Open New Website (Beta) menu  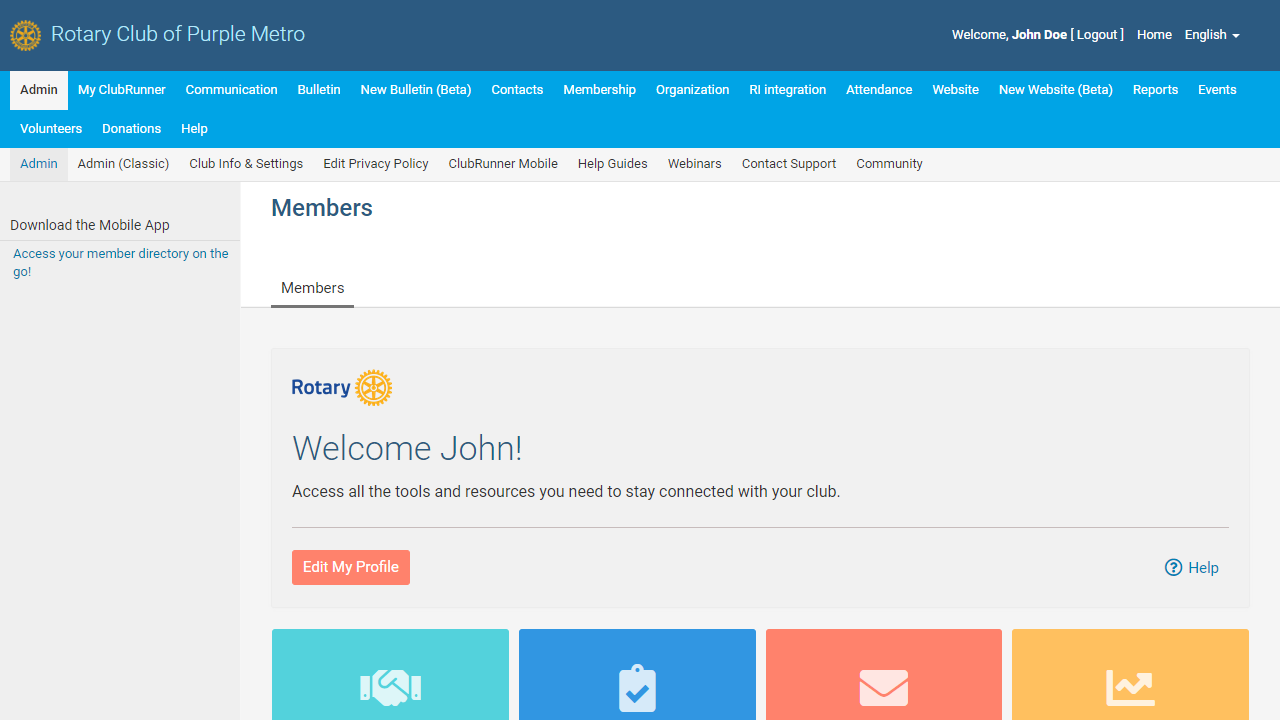1055,90
